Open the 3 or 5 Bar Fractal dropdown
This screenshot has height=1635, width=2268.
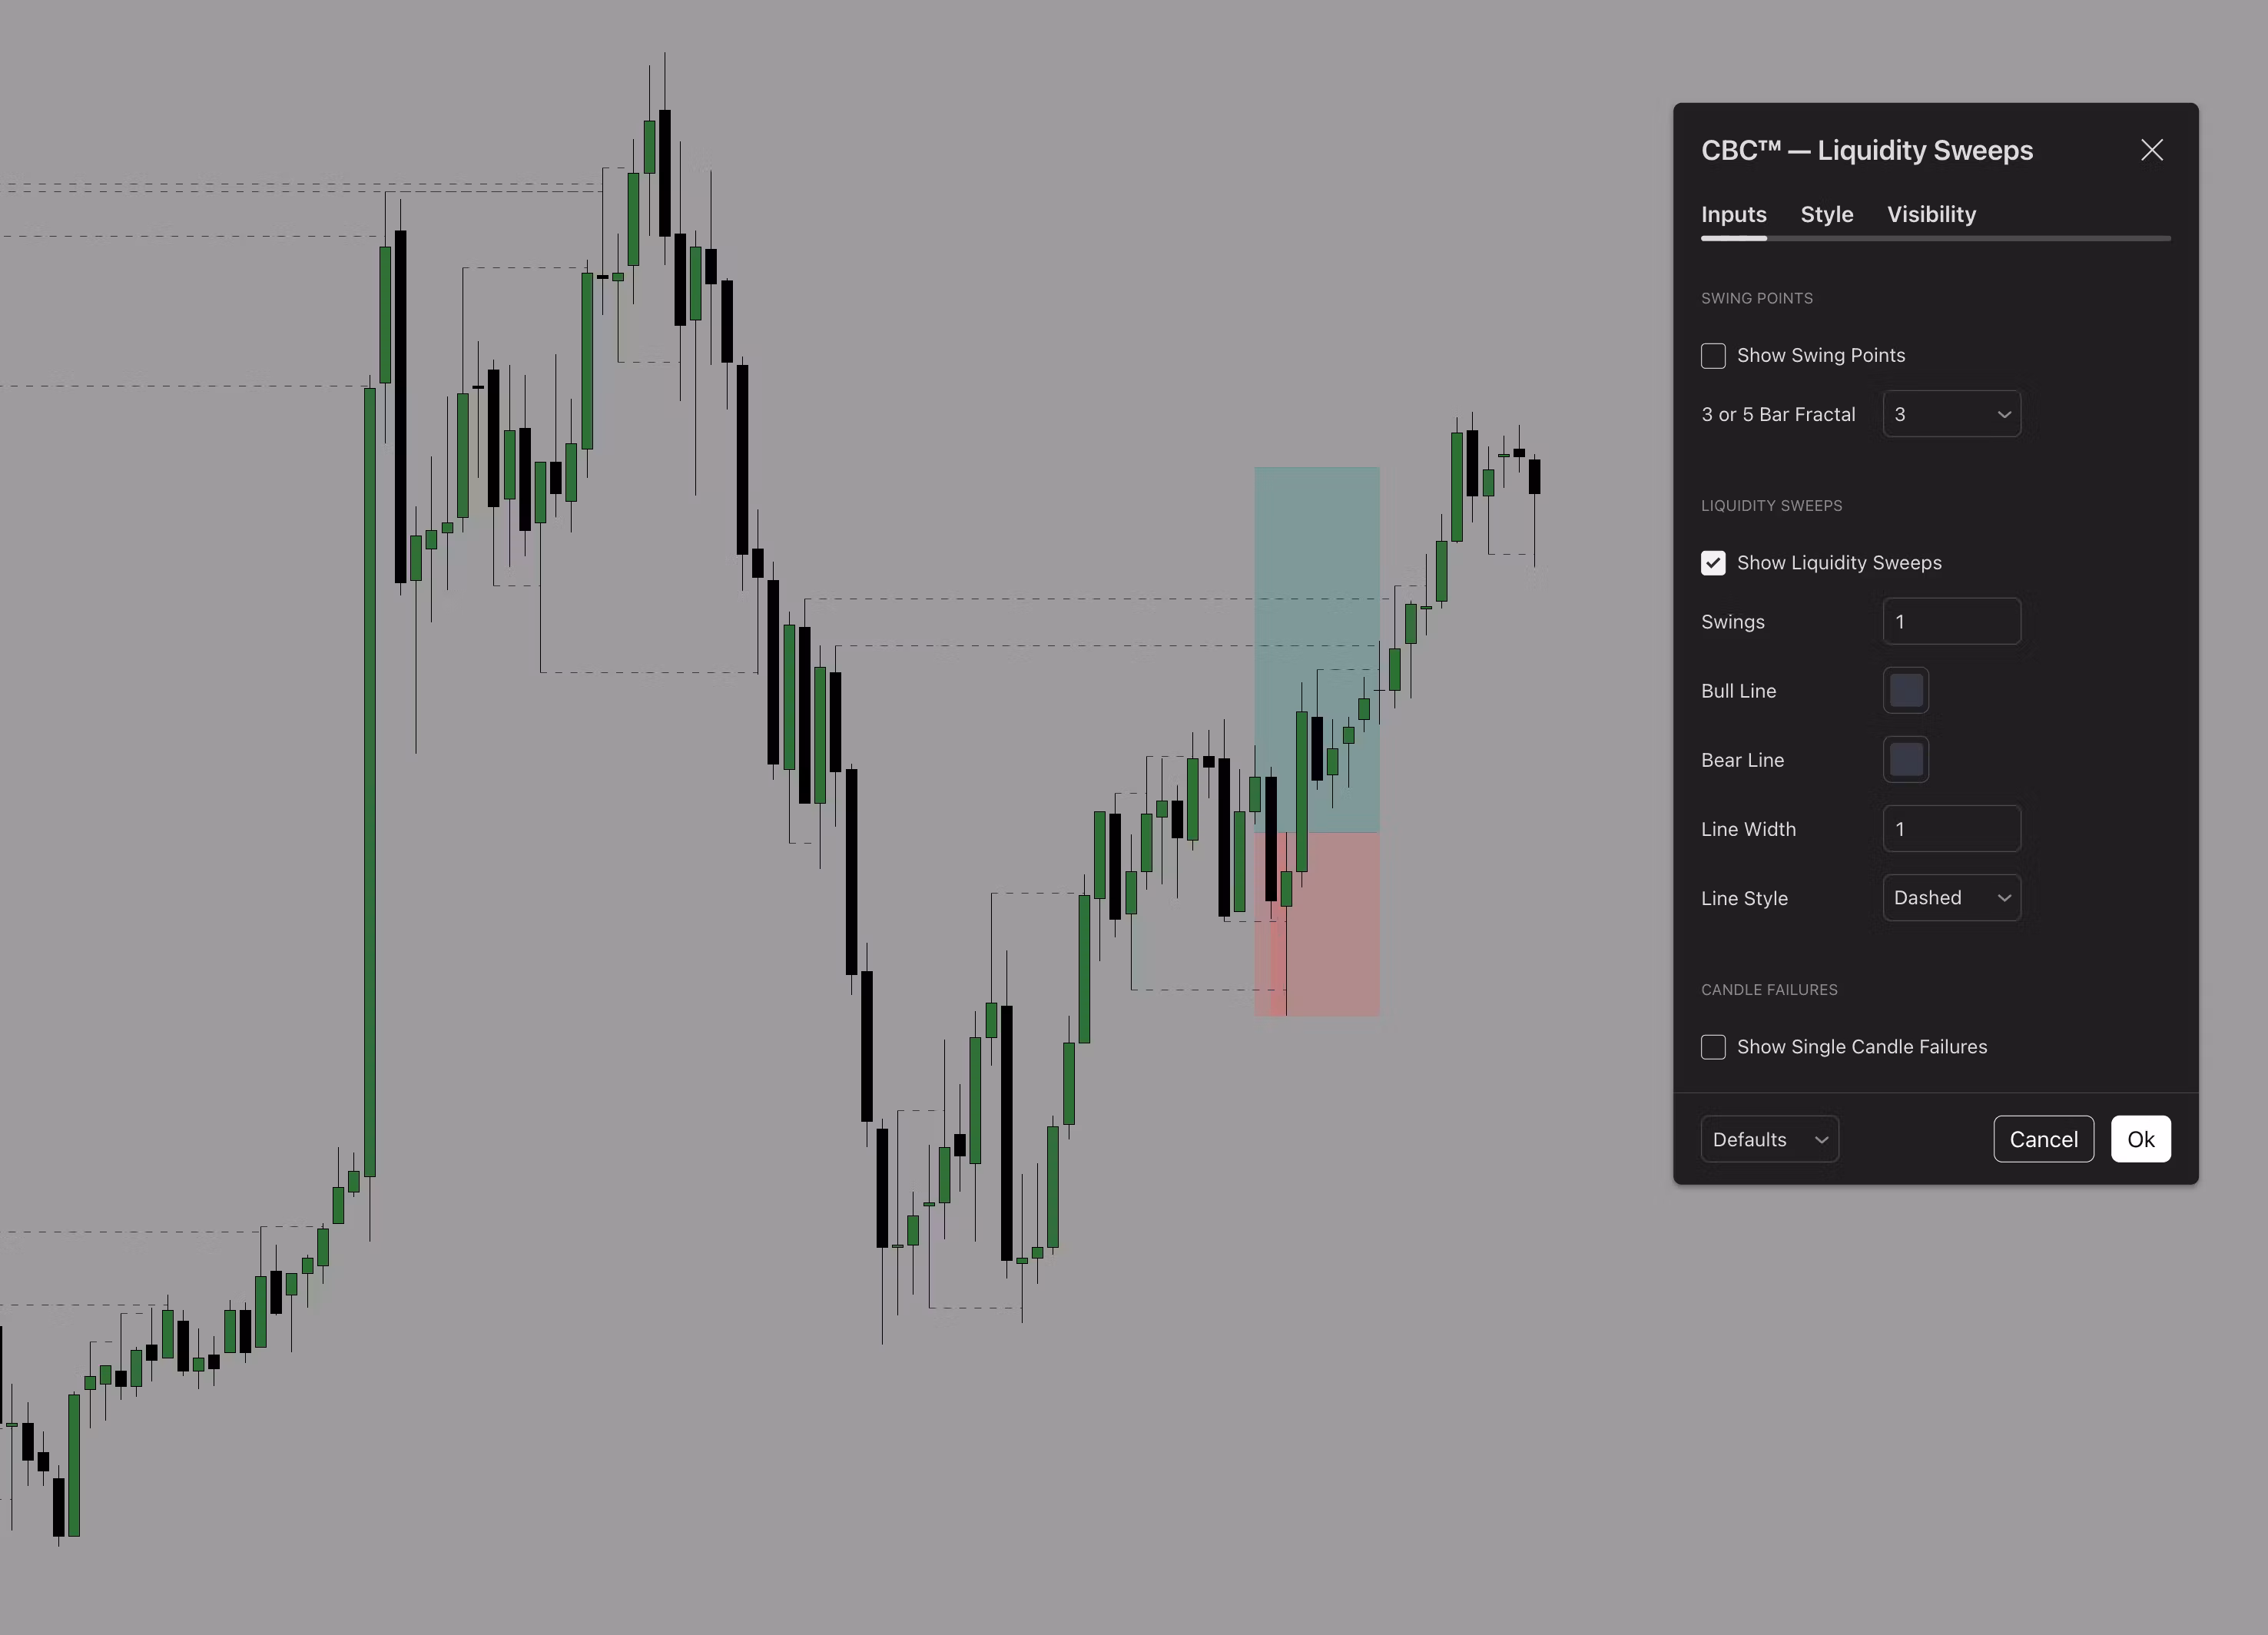pyautogui.click(x=1951, y=414)
